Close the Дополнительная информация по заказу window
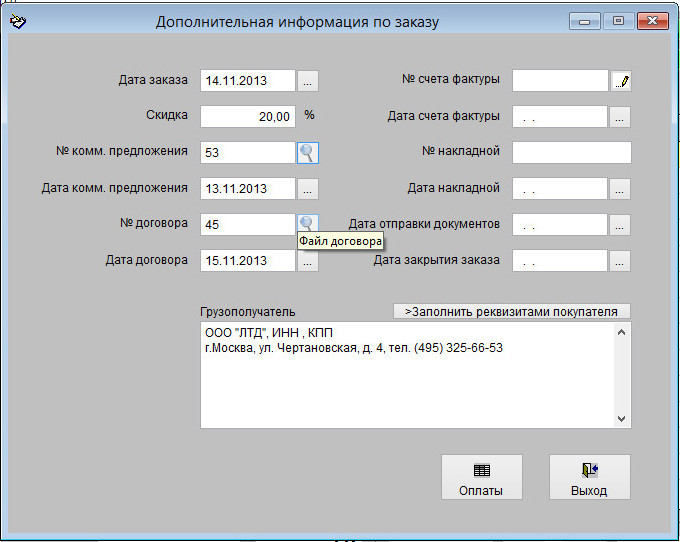The width and height of the screenshot is (680, 542). [x=653, y=21]
